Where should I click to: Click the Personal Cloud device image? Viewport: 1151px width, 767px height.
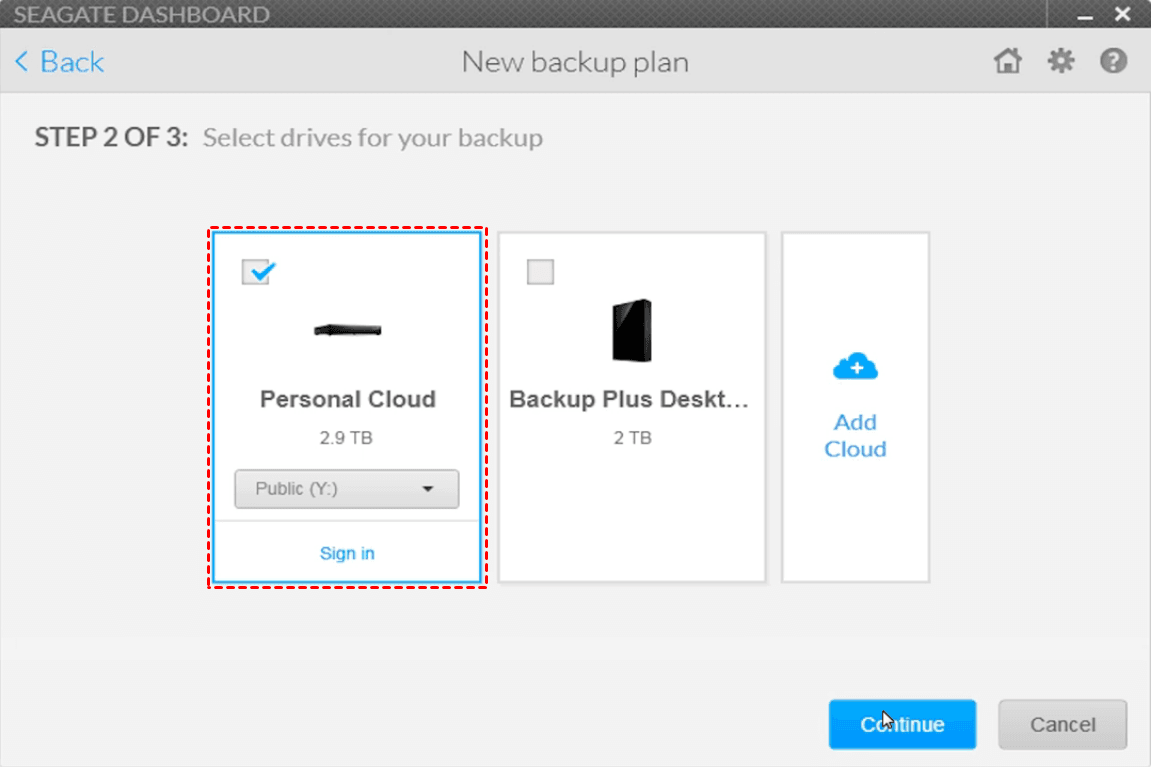[x=347, y=330]
